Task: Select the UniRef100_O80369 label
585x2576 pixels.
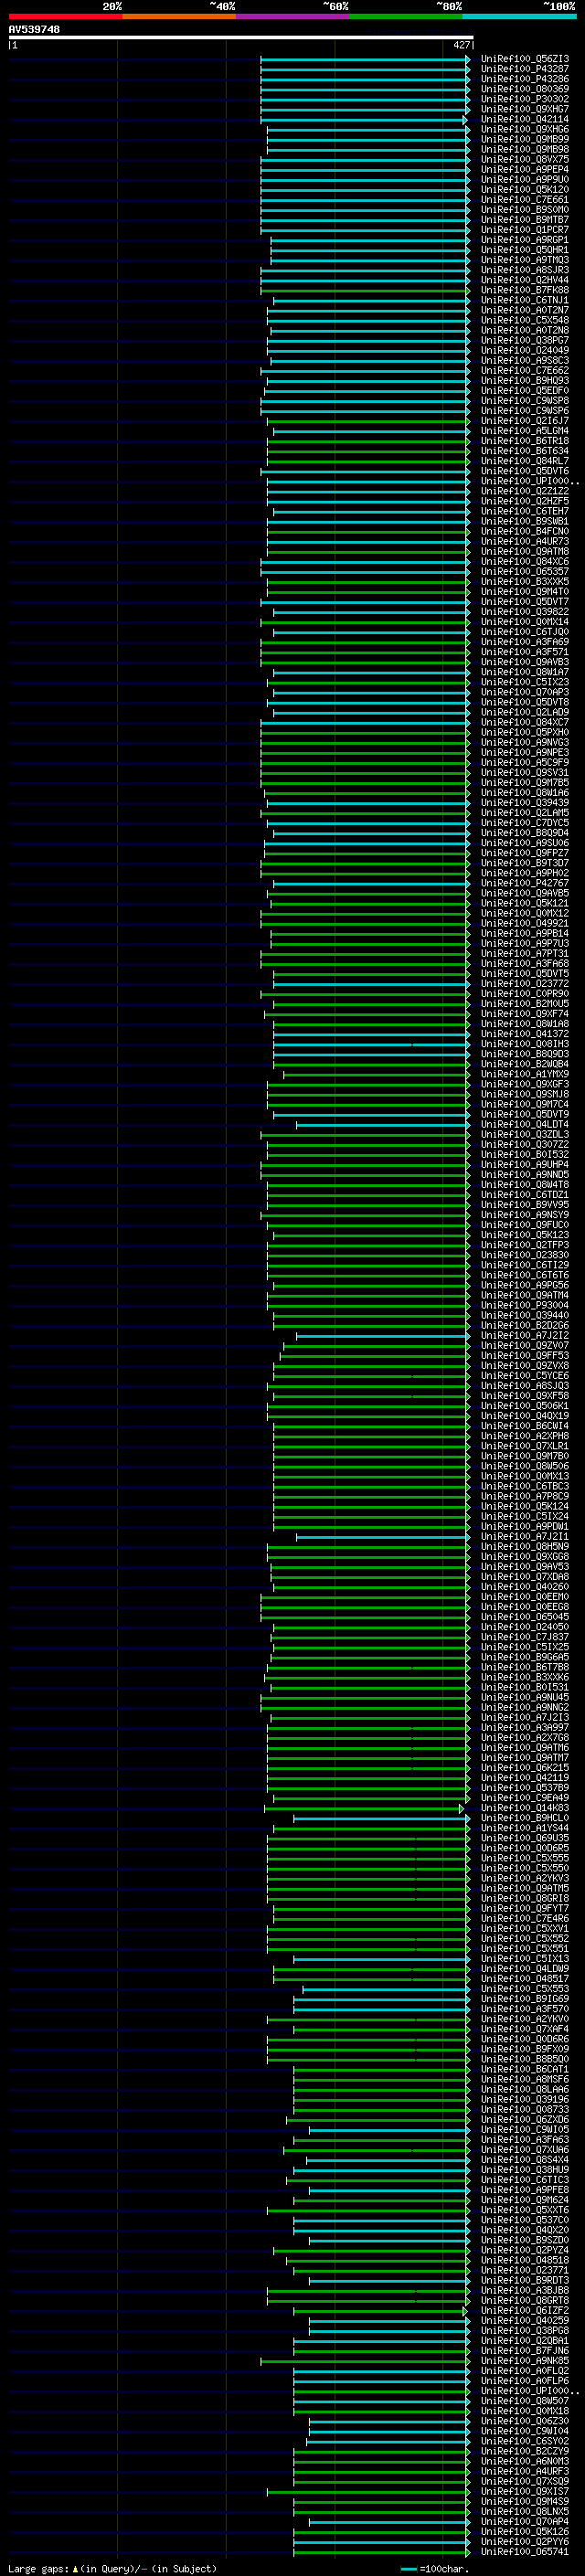Action: [524, 89]
